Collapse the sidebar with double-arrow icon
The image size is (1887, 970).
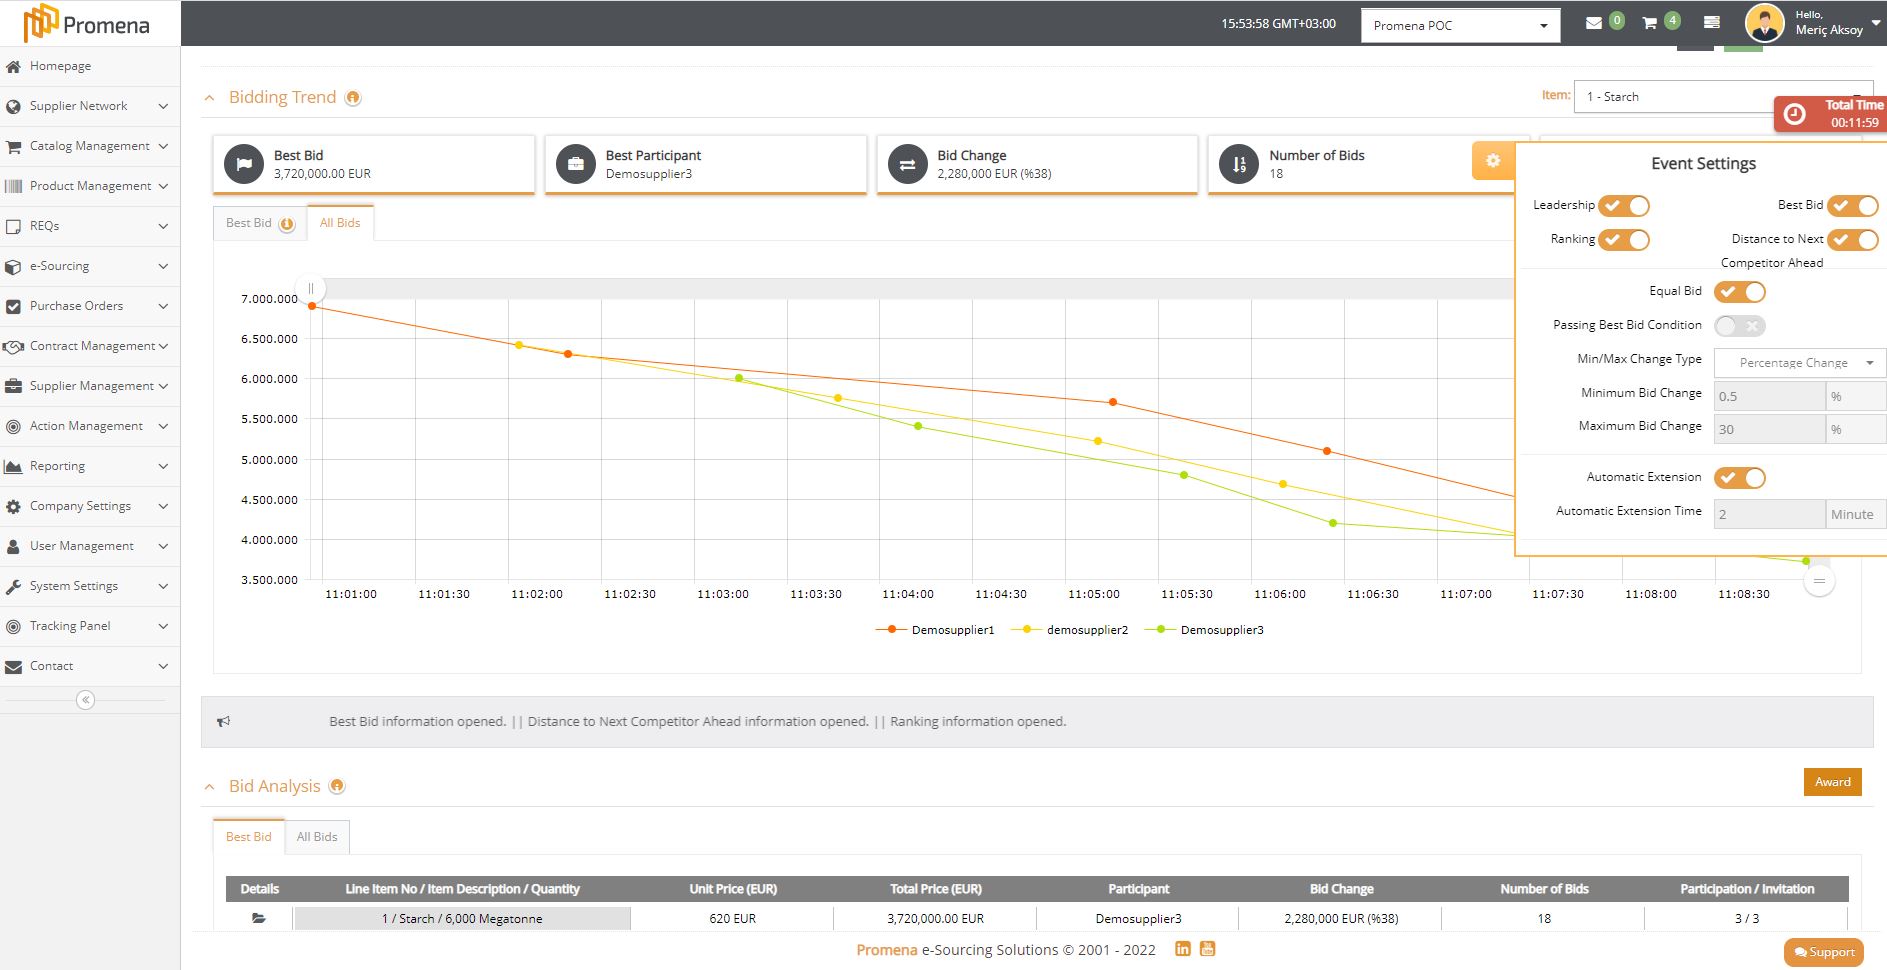click(x=86, y=700)
